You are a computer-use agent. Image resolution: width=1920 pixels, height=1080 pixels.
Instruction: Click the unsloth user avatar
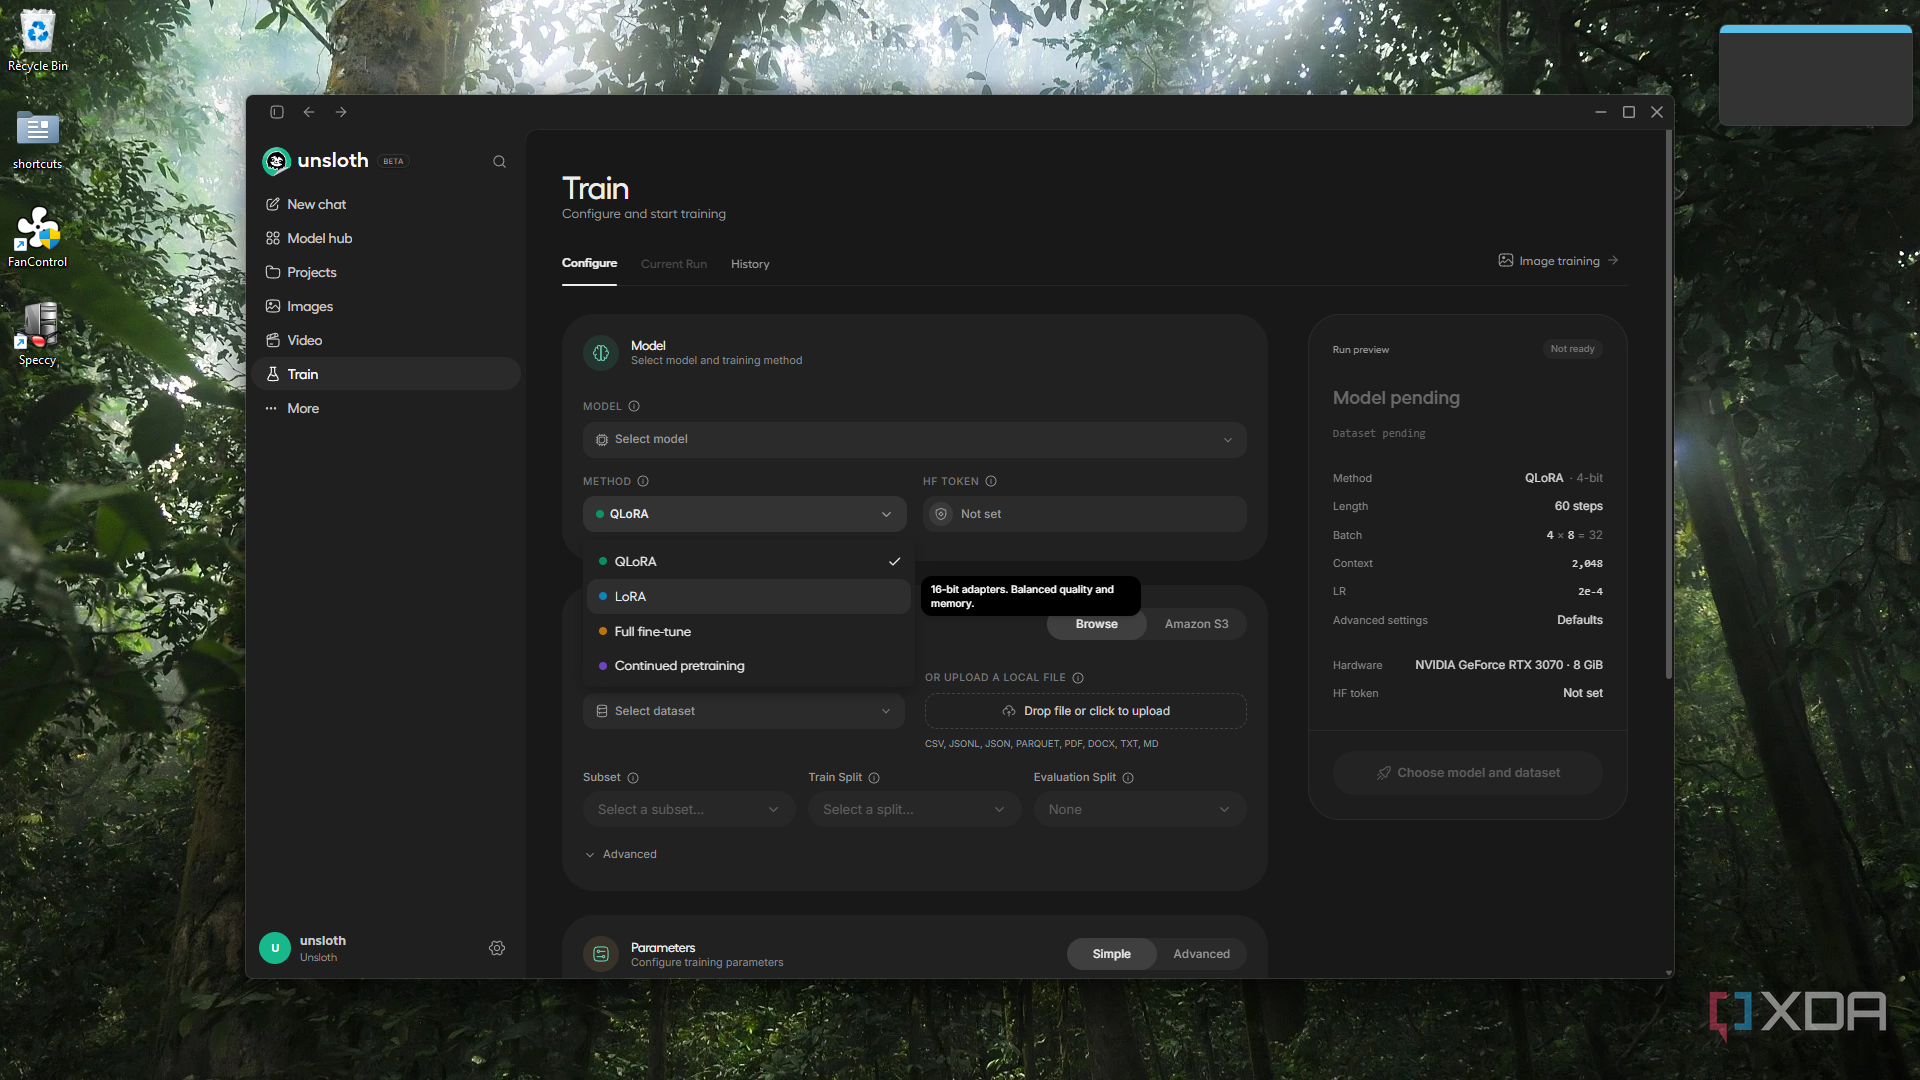pyautogui.click(x=275, y=948)
